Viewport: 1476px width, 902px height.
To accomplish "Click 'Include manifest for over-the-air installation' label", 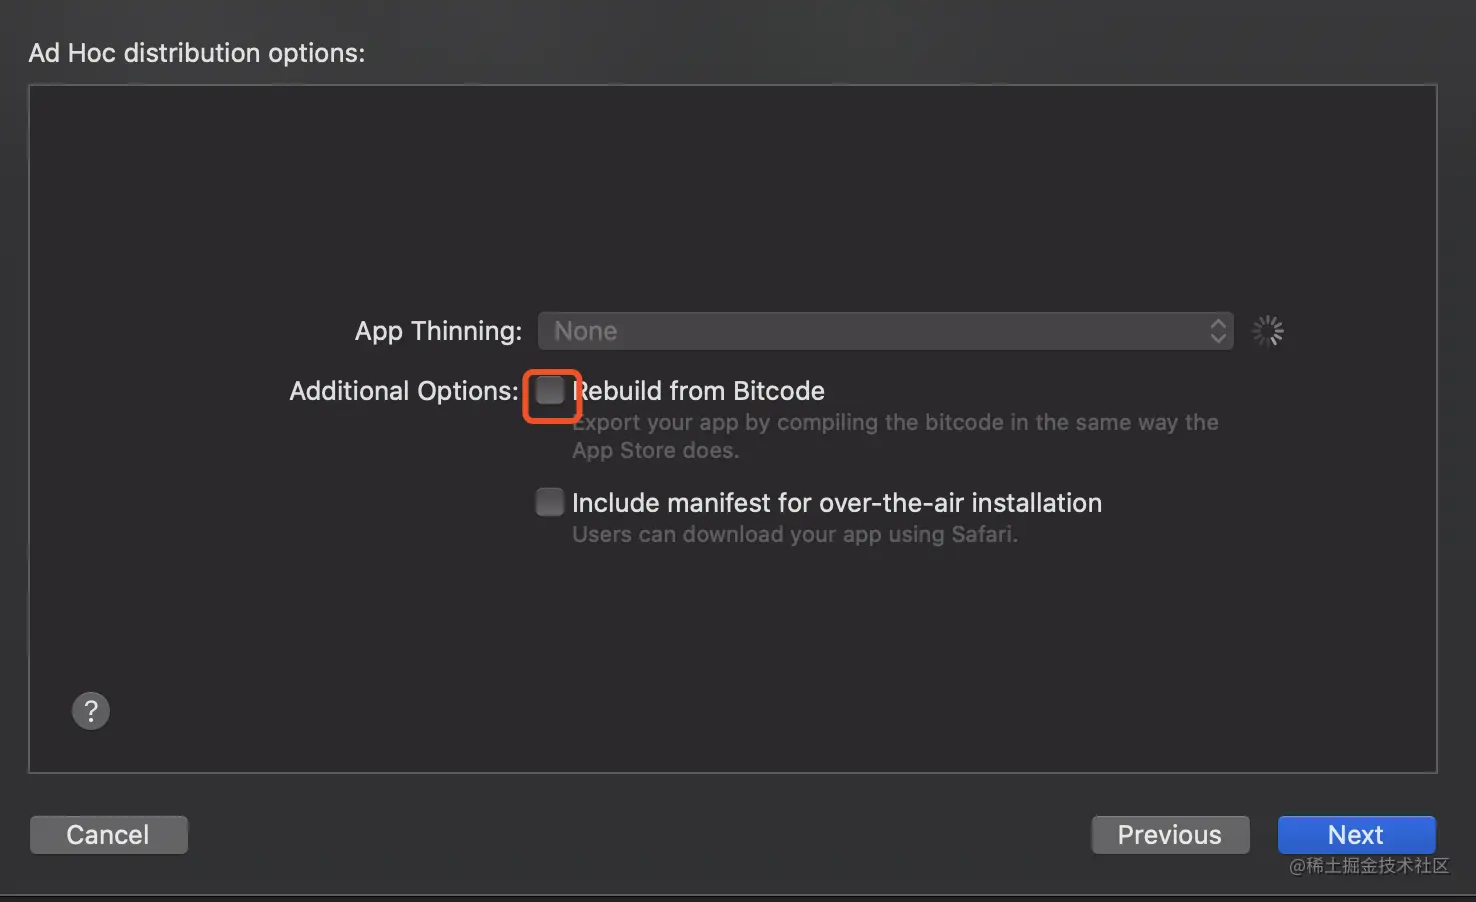I will click(x=837, y=503).
